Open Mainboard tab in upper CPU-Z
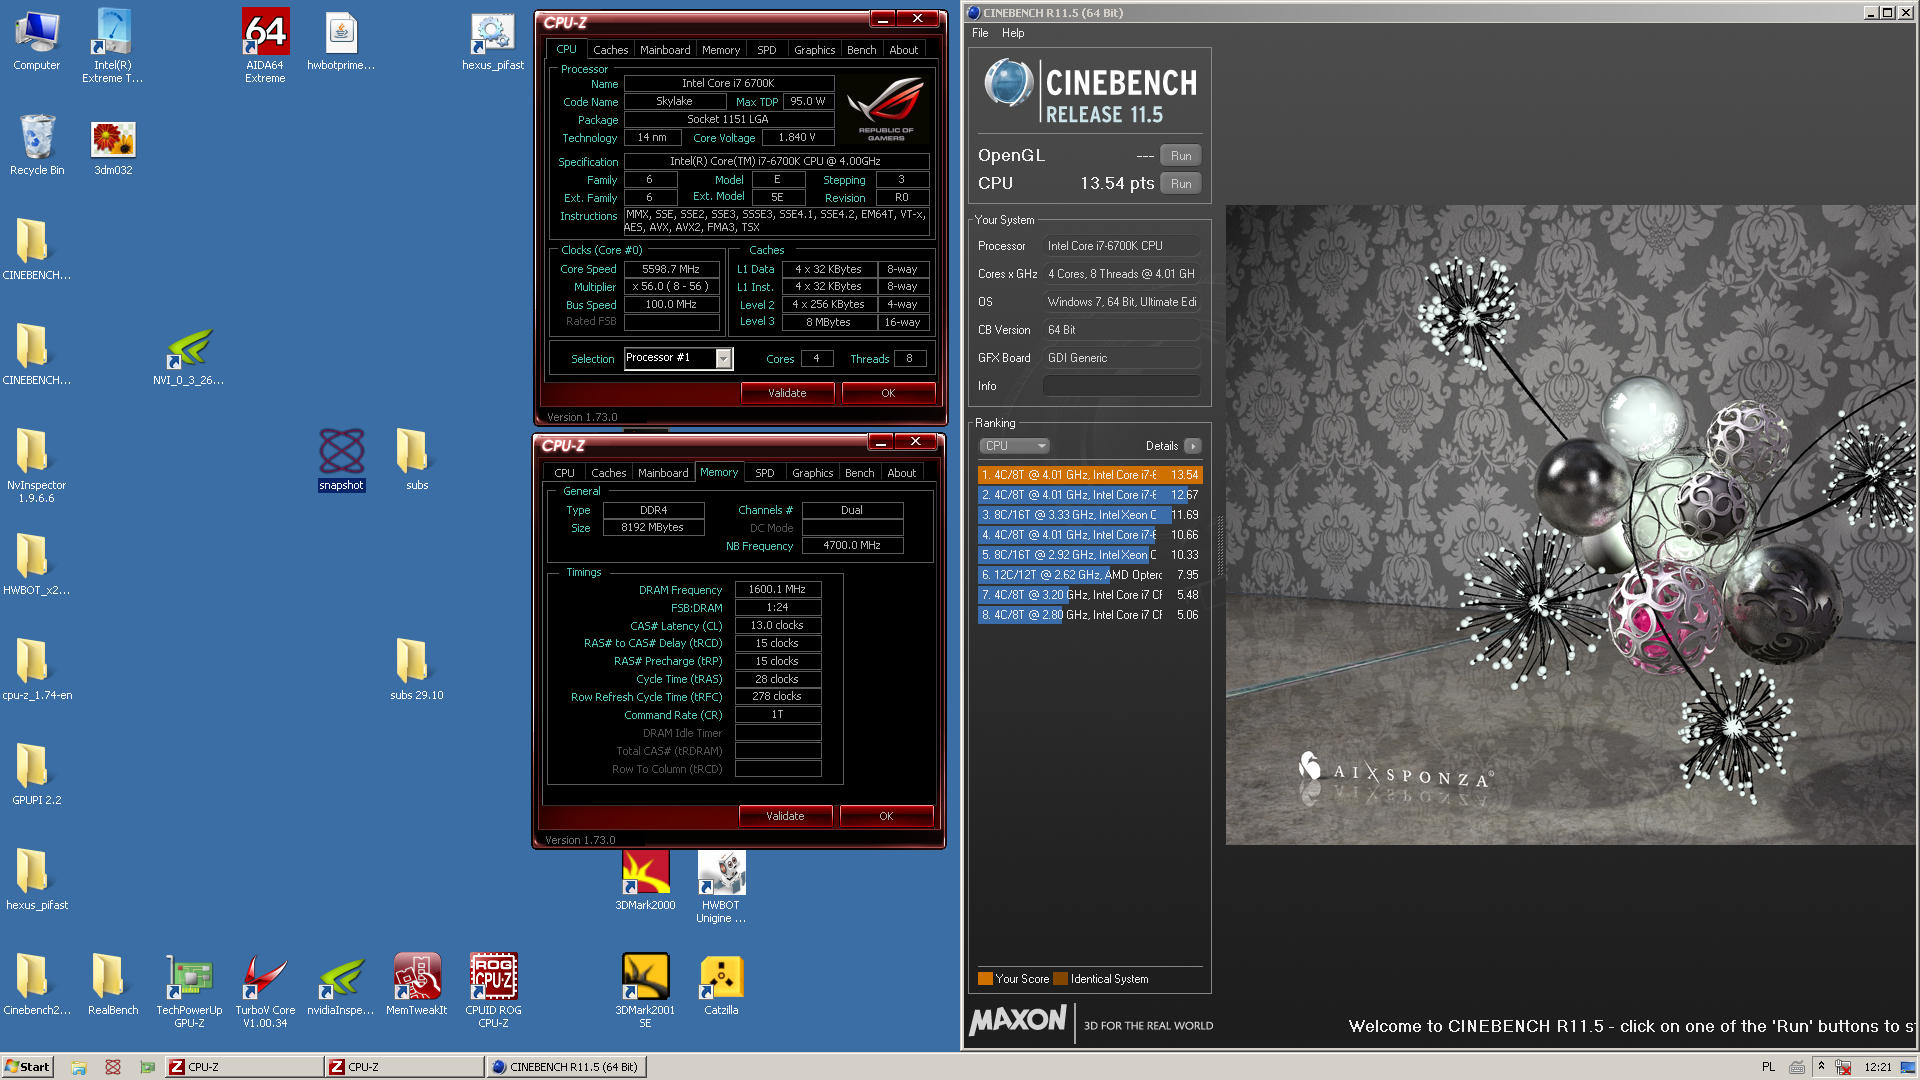The width and height of the screenshot is (1920, 1080). point(665,50)
